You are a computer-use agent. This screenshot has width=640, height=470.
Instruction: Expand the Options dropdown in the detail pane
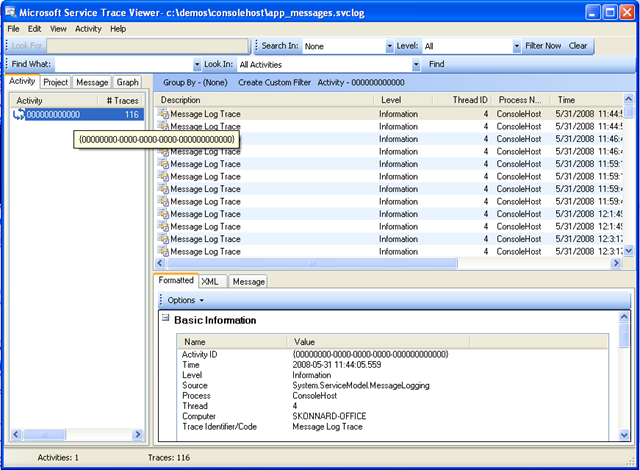[185, 300]
